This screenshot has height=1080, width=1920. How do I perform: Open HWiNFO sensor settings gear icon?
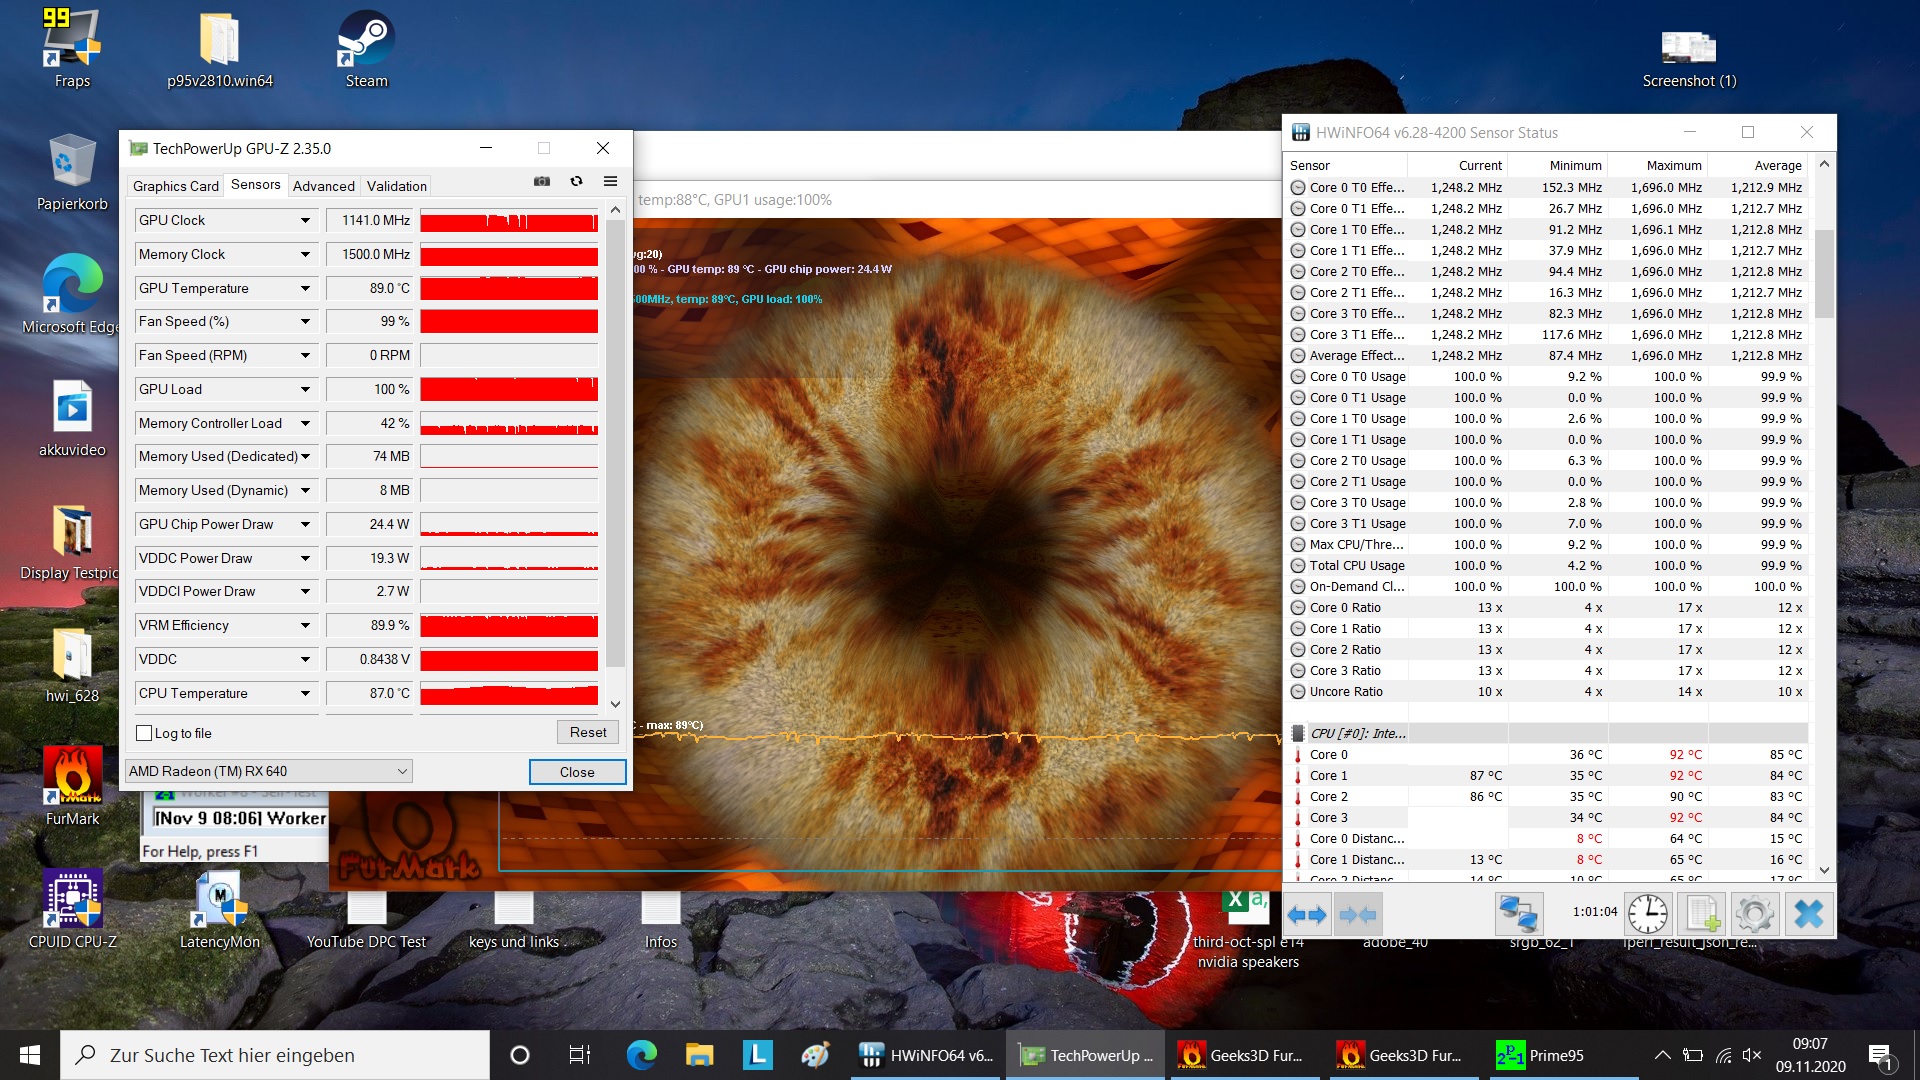[x=1755, y=914]
